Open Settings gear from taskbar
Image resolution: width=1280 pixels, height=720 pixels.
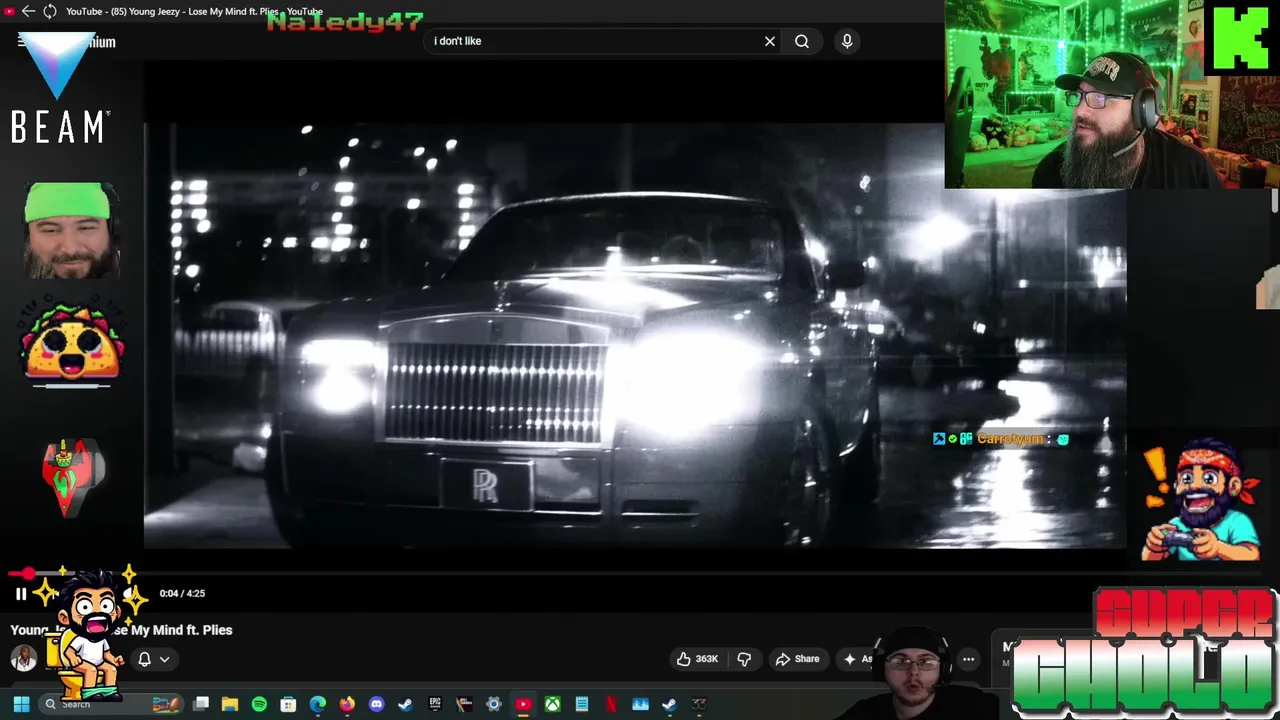click(493, 704)
